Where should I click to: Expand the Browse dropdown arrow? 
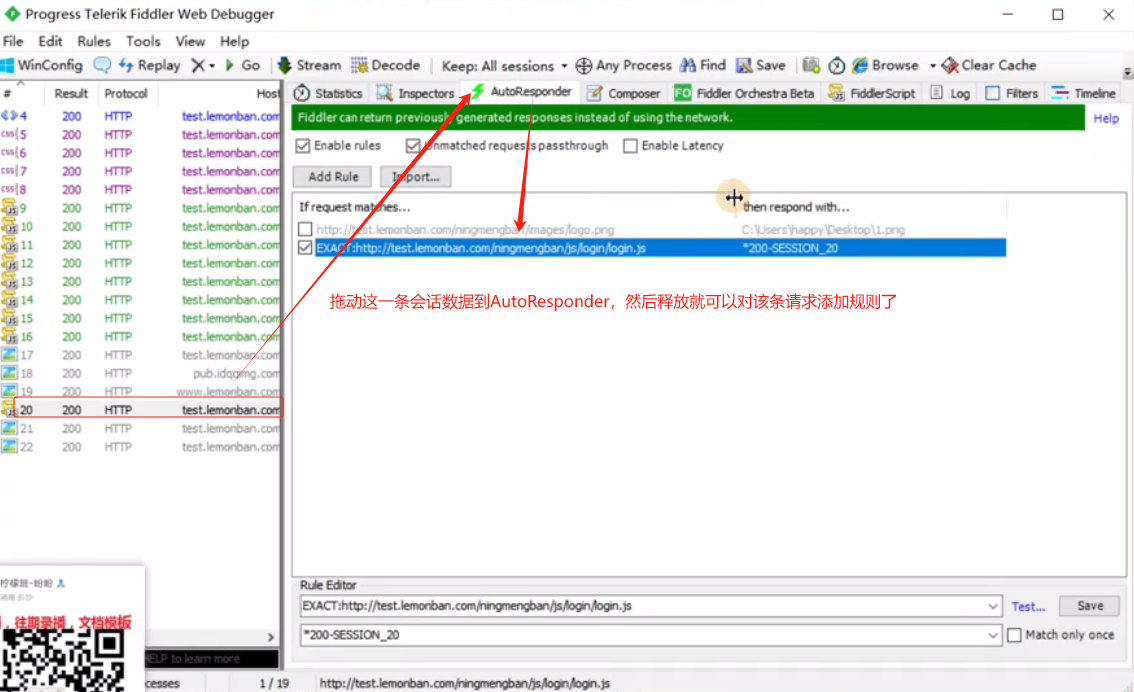[x=933, y=66]
